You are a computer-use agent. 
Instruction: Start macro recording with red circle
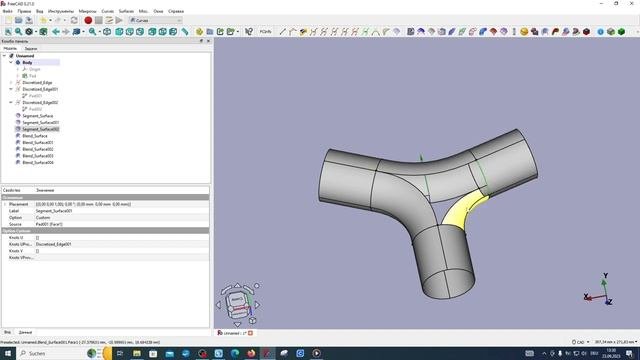(88, 20)
